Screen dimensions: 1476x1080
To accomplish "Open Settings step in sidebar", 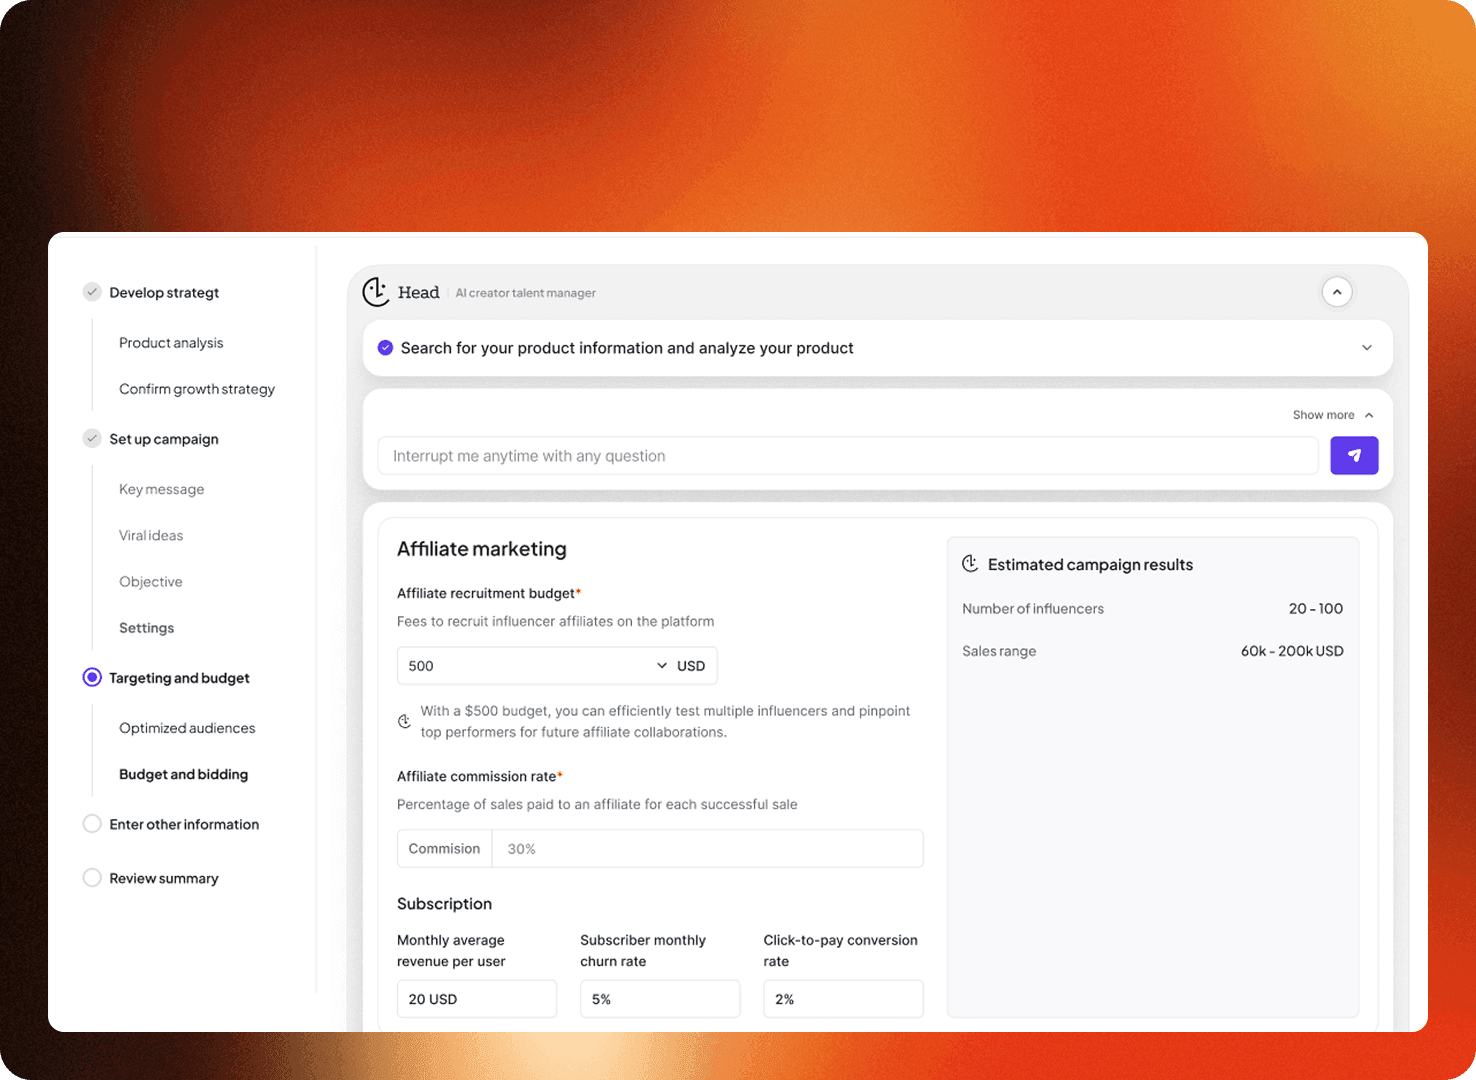I will click(x=147, y=628).
